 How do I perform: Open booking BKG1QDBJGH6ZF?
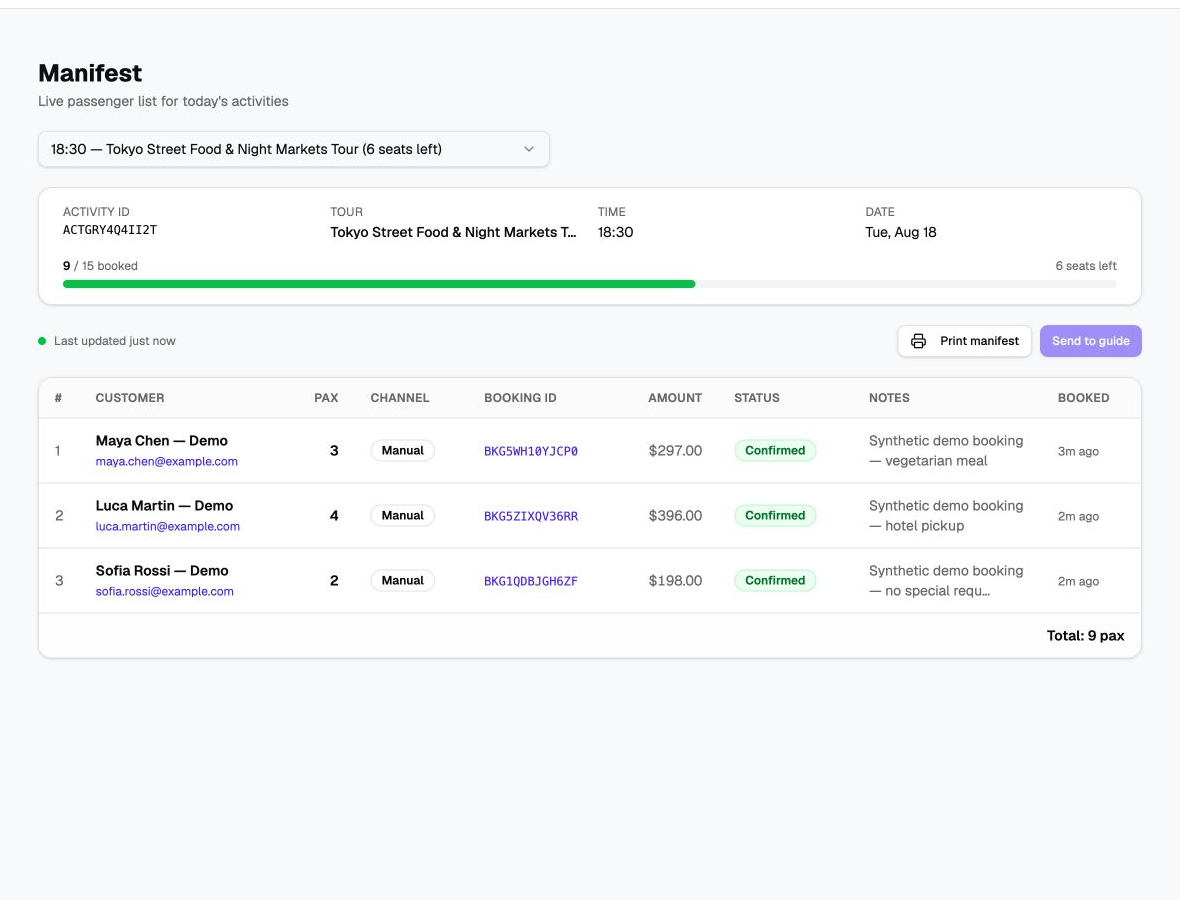tap(531, 581)
